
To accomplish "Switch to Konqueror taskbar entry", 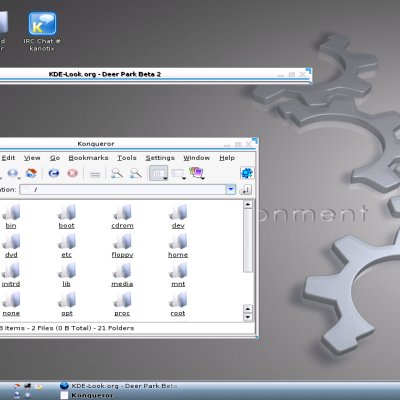I will tap(87, 395).
